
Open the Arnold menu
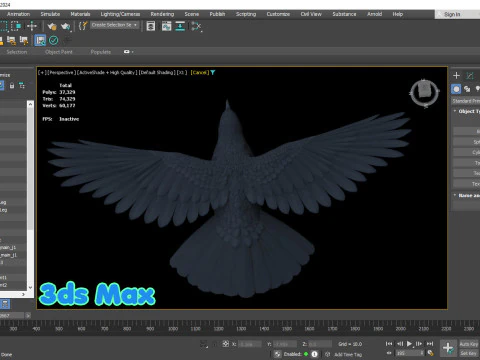coord(375,14)
